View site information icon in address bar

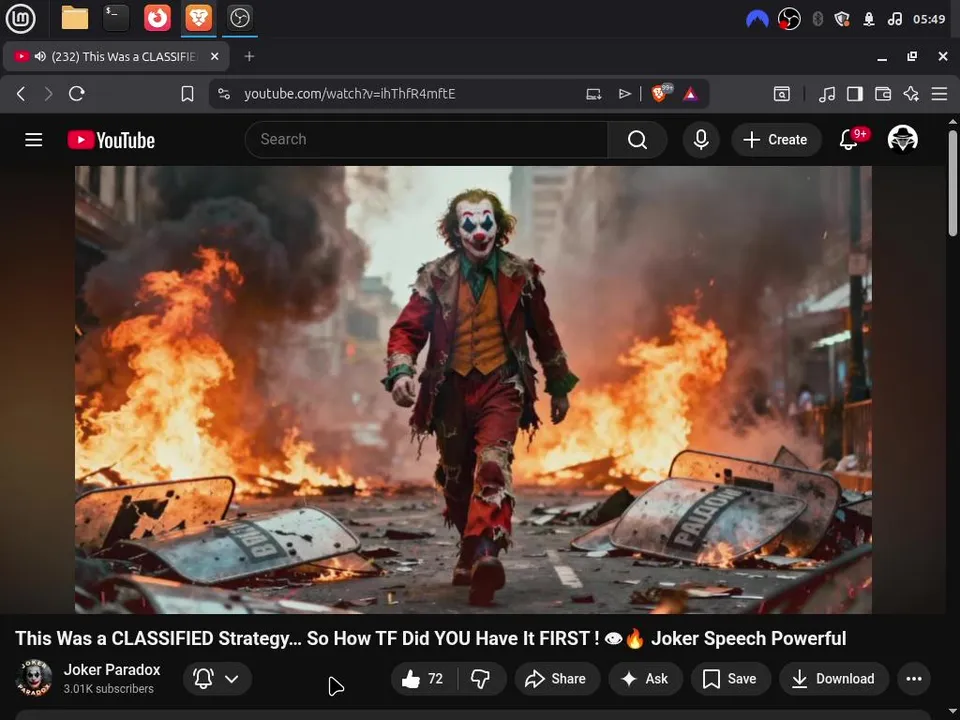point(224,94)
